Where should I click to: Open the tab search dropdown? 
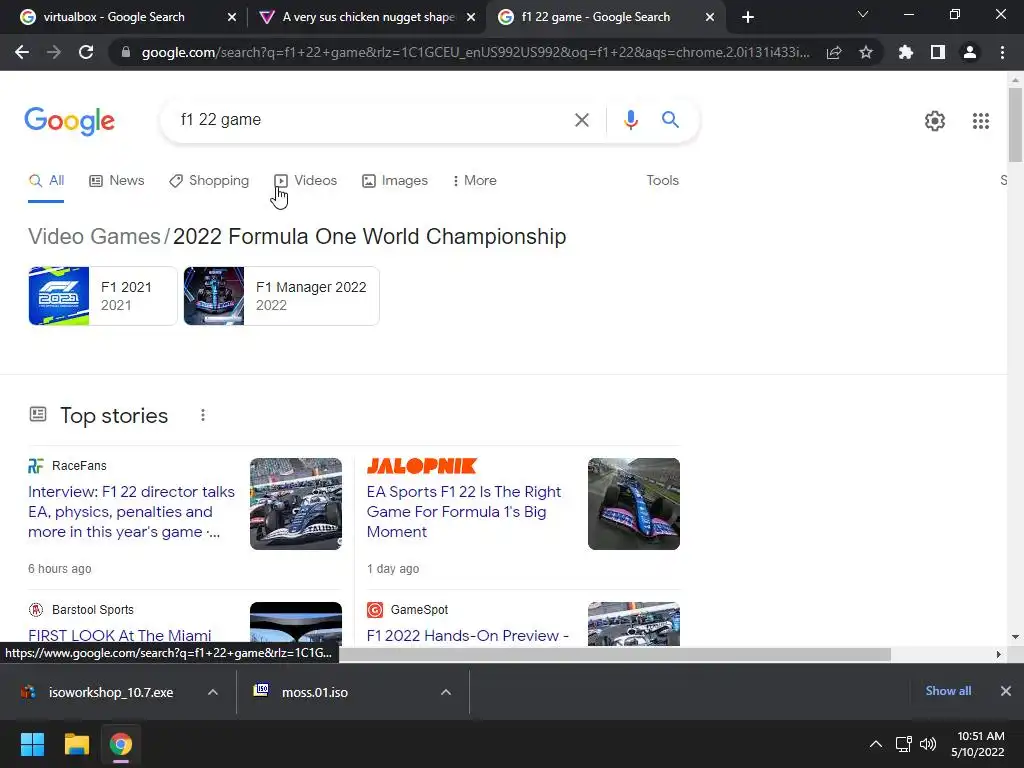tap(863, 14)
